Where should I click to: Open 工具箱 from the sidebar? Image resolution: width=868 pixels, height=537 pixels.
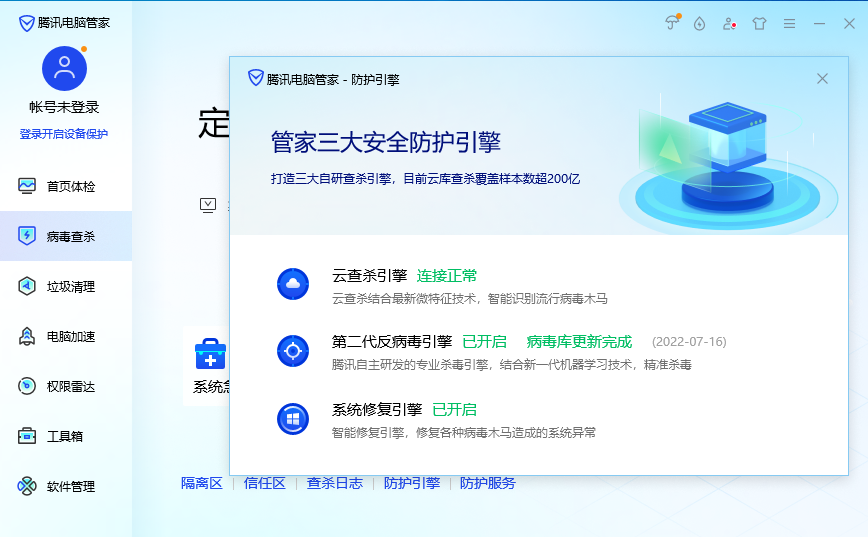[66, 436]
